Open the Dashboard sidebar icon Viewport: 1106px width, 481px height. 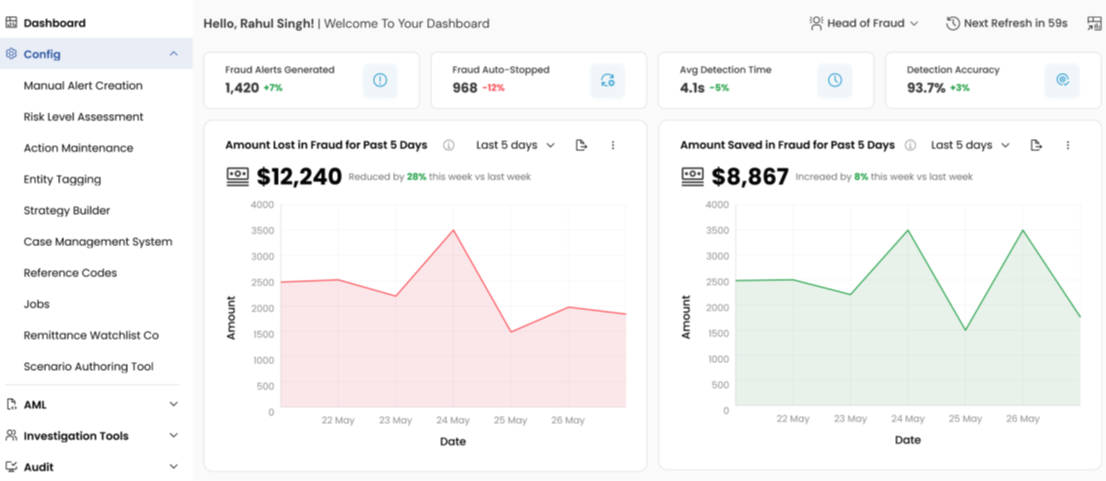(x=11, y=23)
